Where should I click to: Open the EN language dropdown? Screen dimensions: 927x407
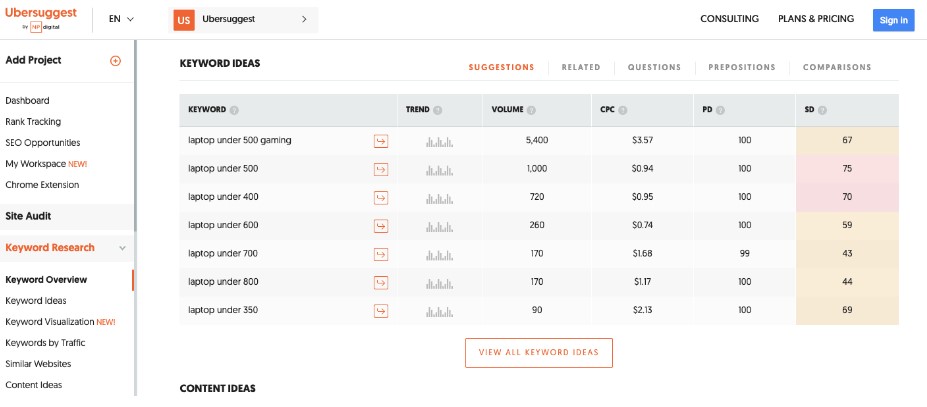[121, 19]
